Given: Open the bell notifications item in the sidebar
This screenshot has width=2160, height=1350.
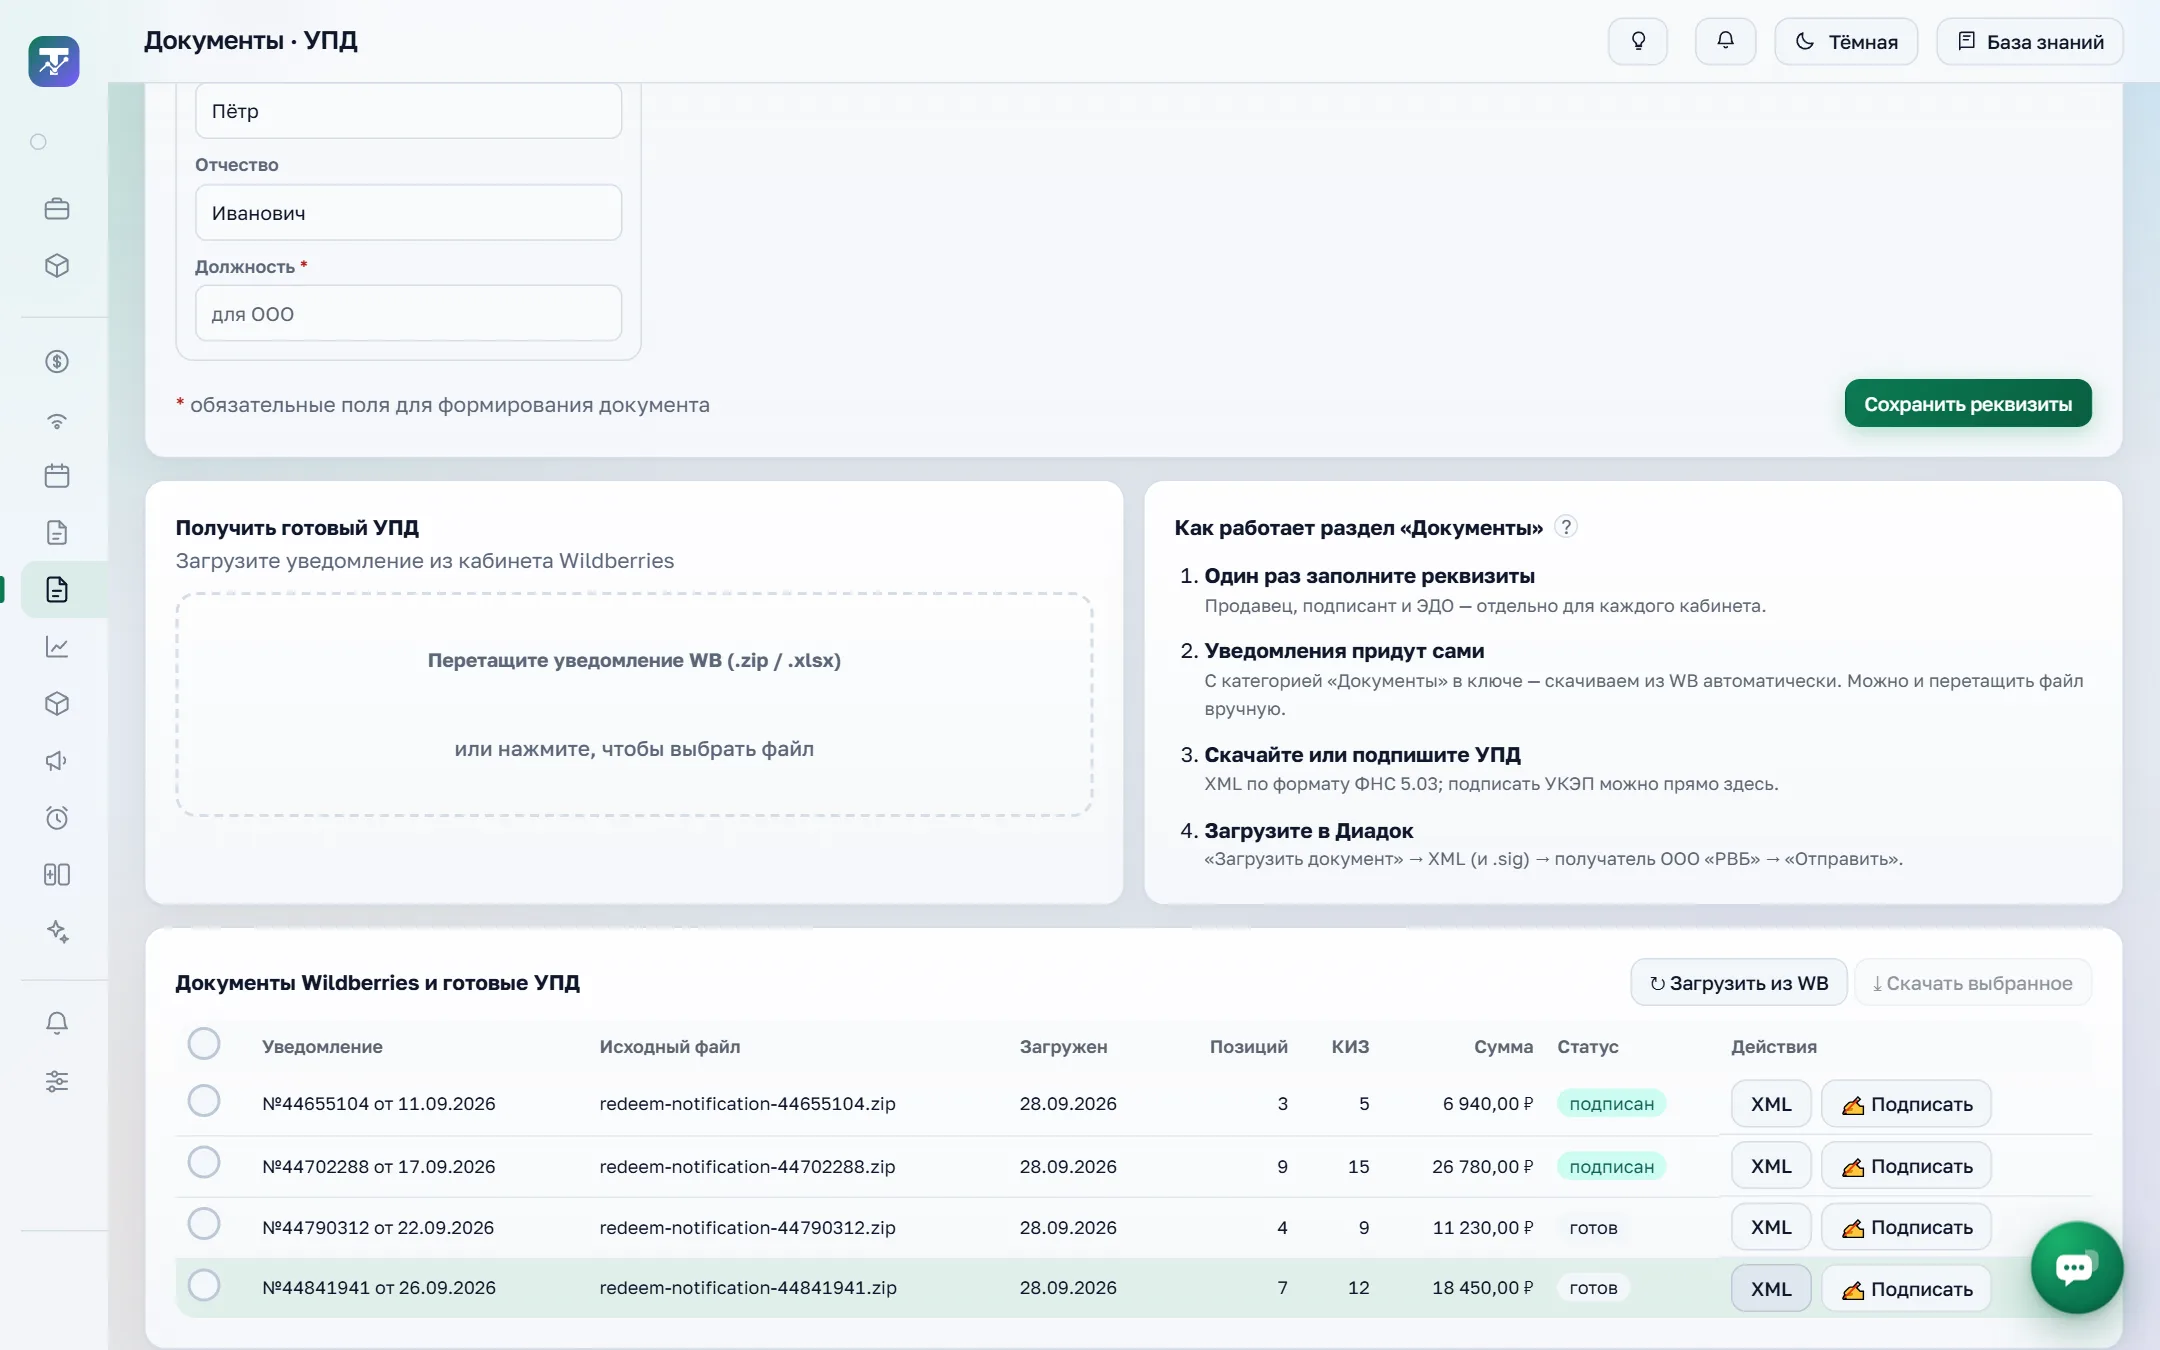Looking at the screenshot, I should tap(57, 1023).
